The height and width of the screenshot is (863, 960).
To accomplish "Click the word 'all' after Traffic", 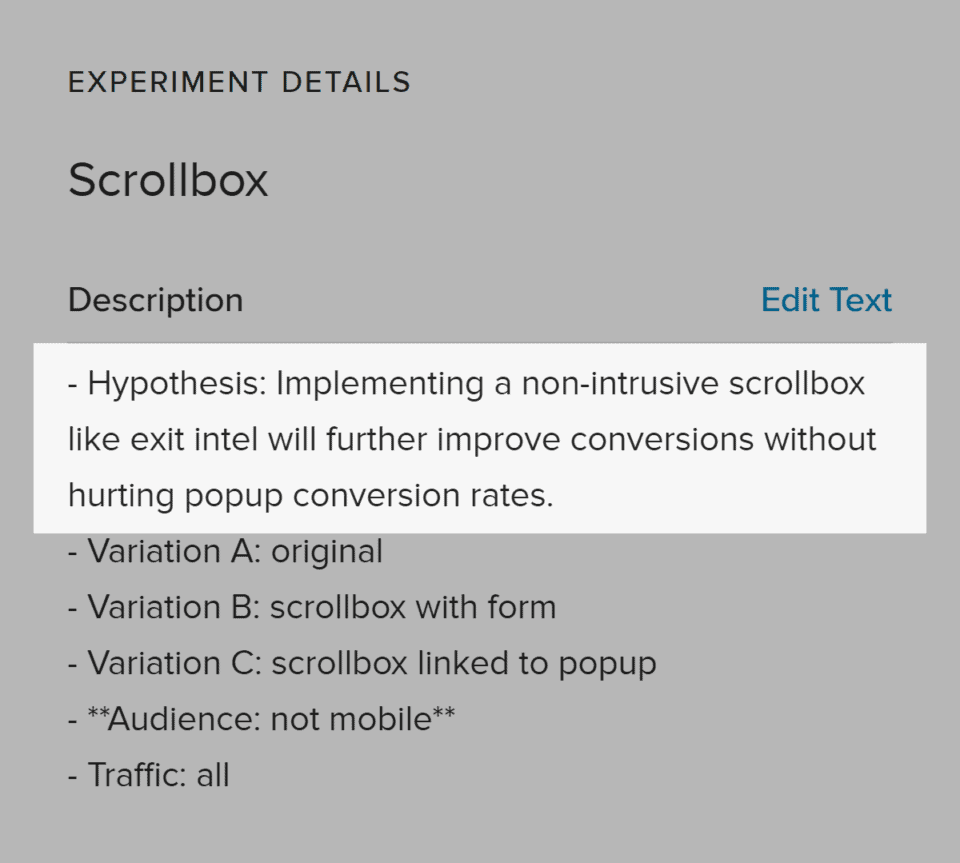I will 213,775.
